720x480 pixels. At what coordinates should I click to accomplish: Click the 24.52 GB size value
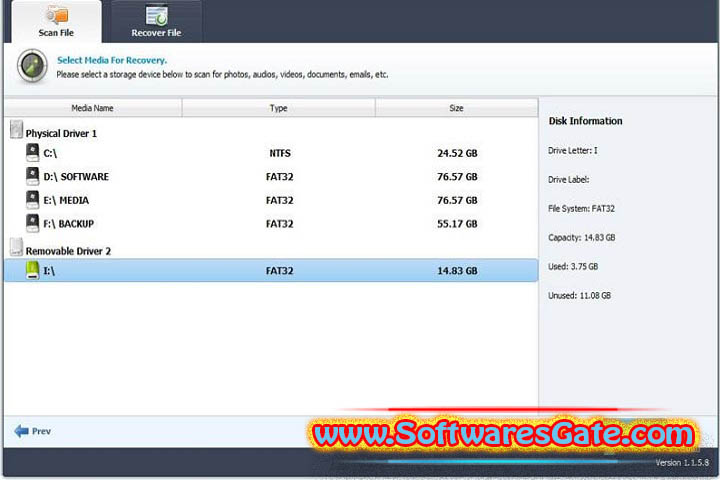(457, 153)
